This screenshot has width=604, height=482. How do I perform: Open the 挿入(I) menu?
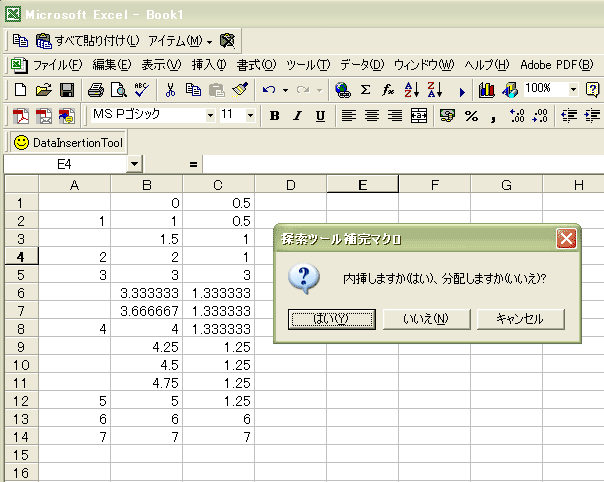point(208,65)
